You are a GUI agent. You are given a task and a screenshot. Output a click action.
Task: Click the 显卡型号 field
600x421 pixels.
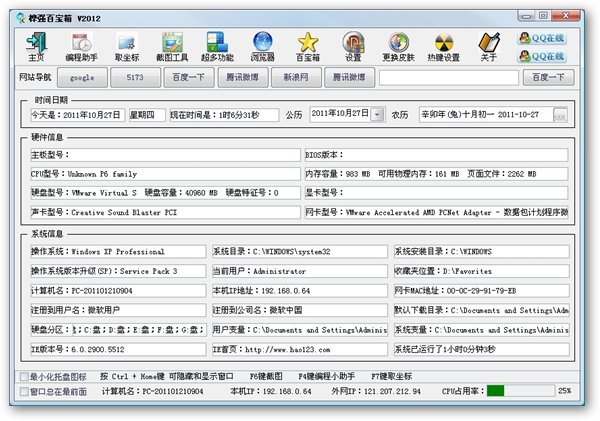click(436, 193)
